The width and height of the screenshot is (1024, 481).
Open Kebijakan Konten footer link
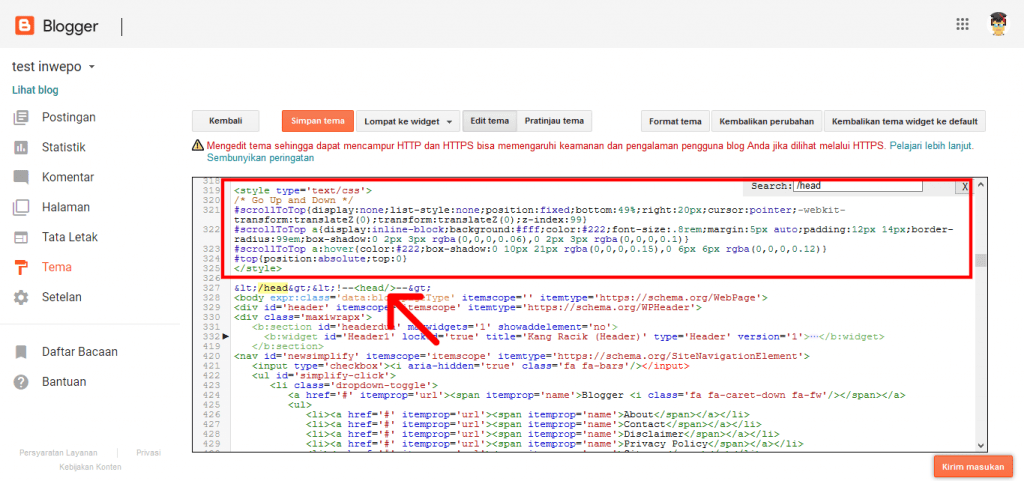point(90,467)
